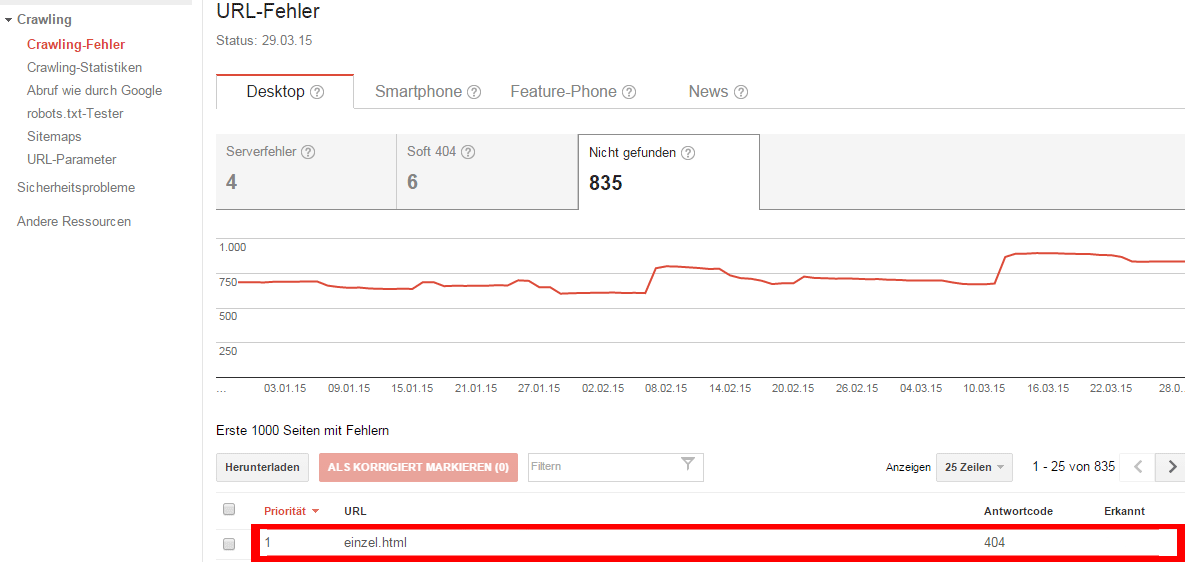Click the chart date label 08.02.15
This screenshot has height=562, width=1185.
pos(665,388)
